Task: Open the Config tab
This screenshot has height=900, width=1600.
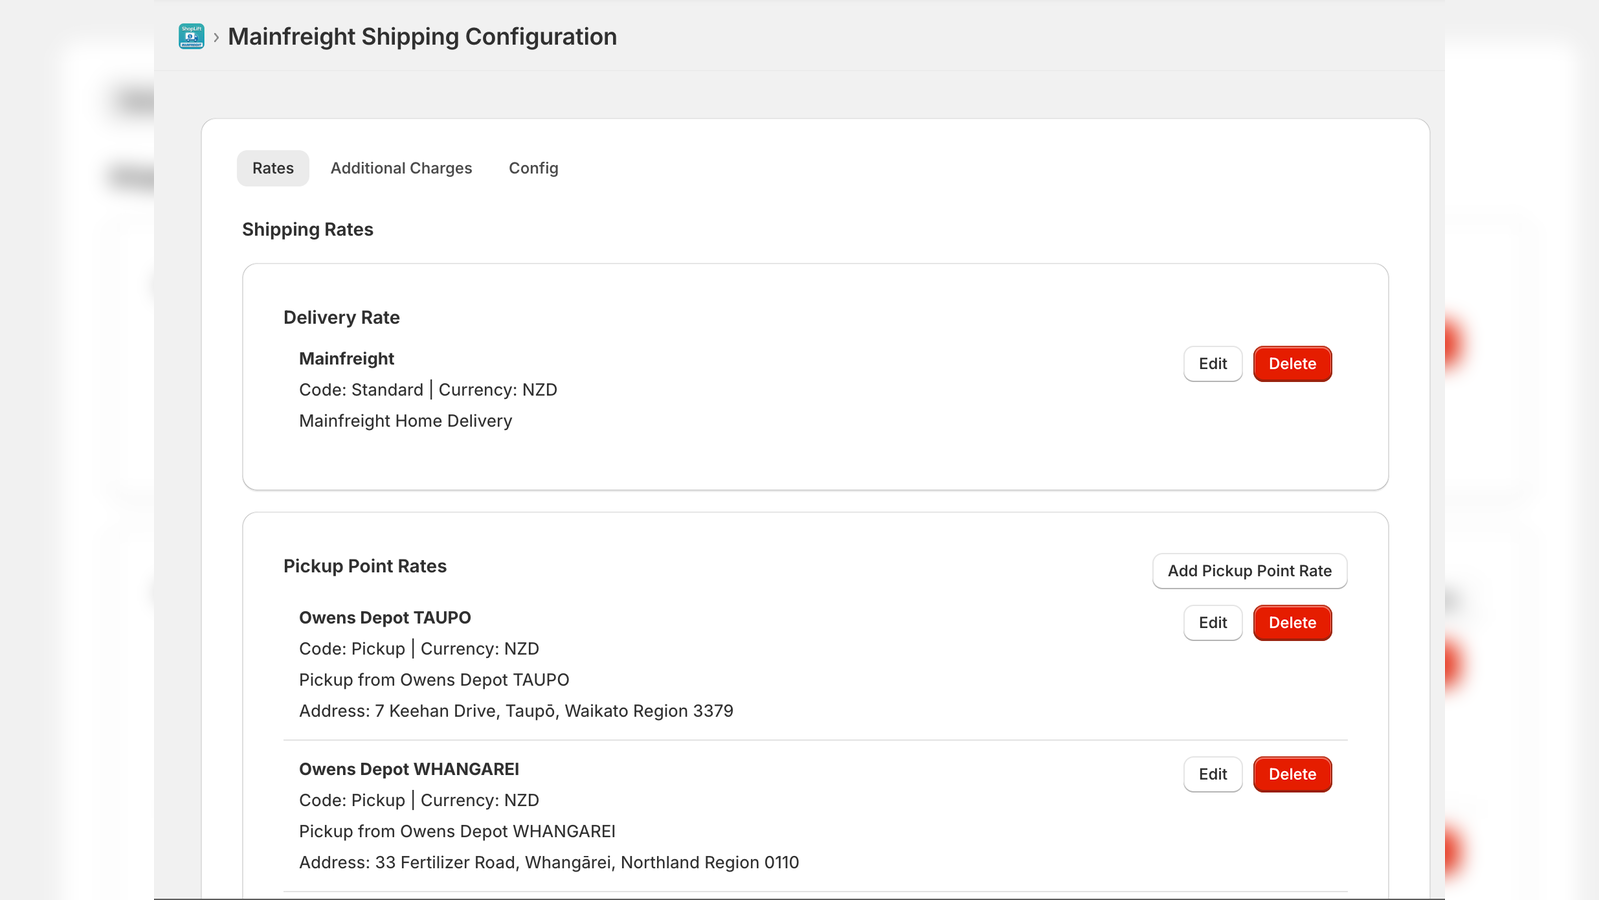Action: tap(533, 168)
